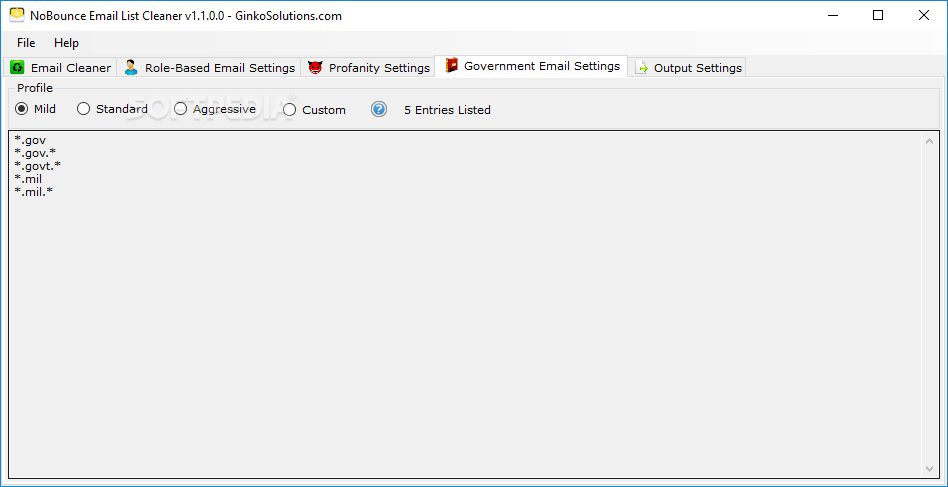Click the *.govt.* entry line
This screenshot has width=948, height=487.
(x=38, y=166)
